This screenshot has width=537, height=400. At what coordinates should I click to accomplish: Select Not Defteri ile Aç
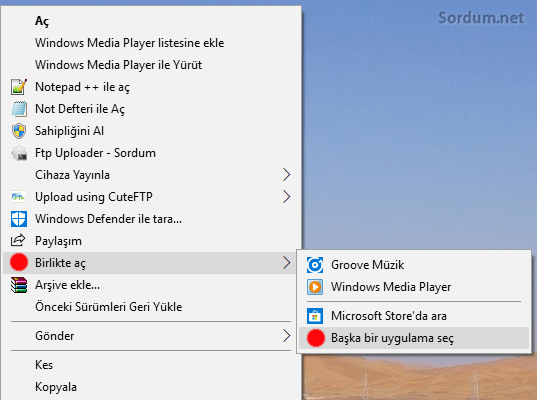coord(150,109)
